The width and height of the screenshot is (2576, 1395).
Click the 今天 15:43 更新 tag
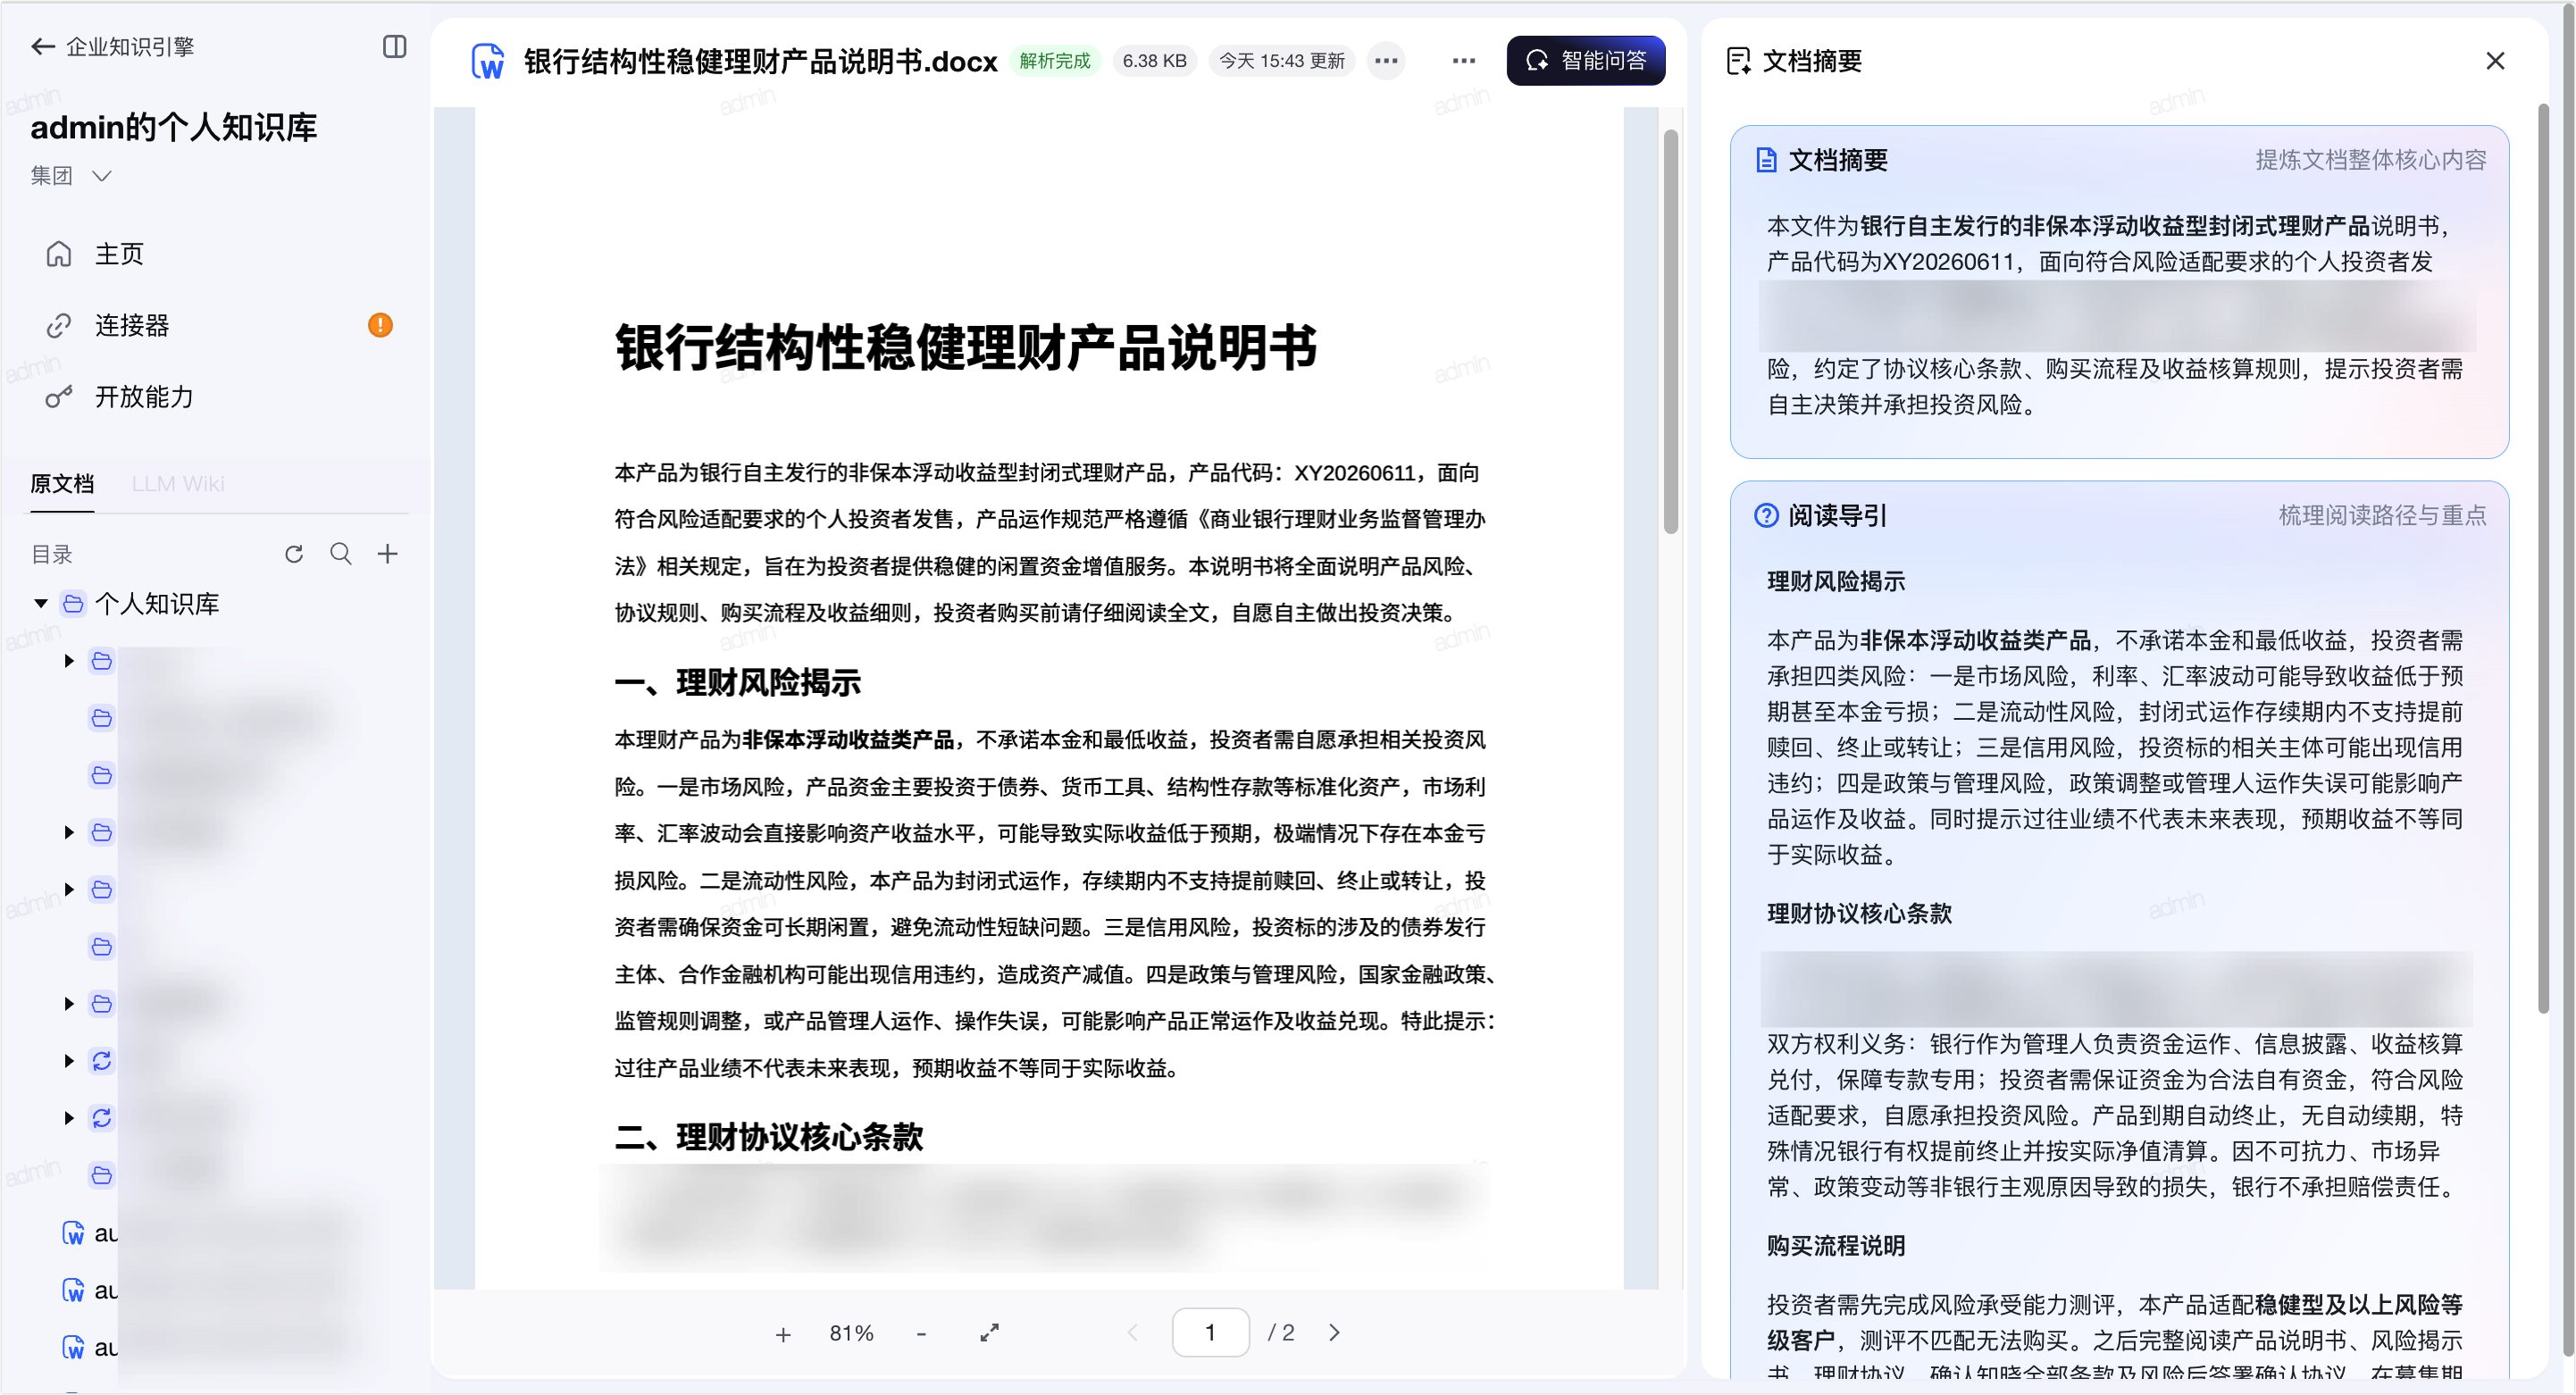pyautogui.click(x=1282, y=61)
